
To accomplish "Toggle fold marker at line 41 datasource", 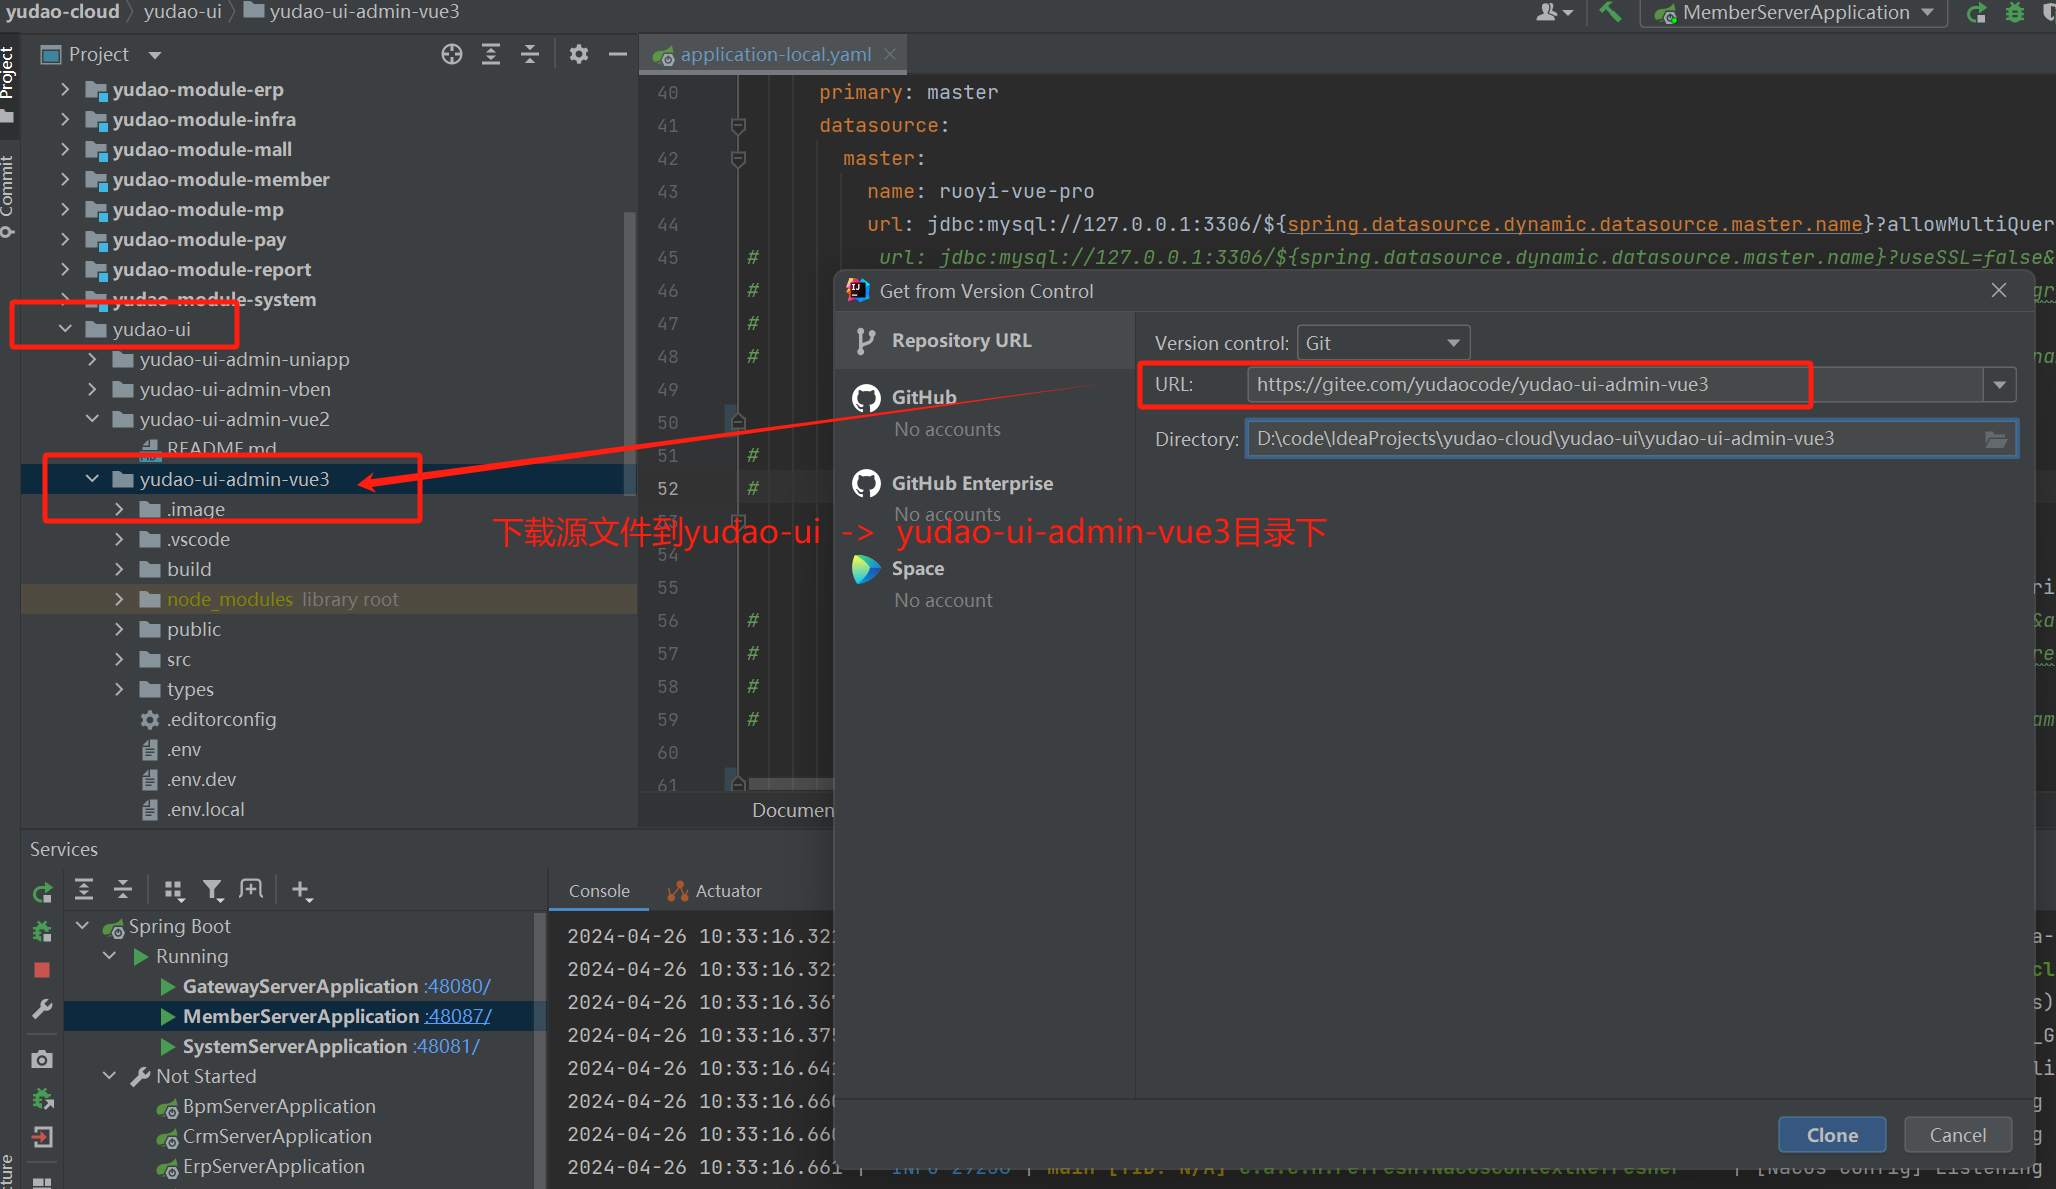I will [x=738, y=125].
